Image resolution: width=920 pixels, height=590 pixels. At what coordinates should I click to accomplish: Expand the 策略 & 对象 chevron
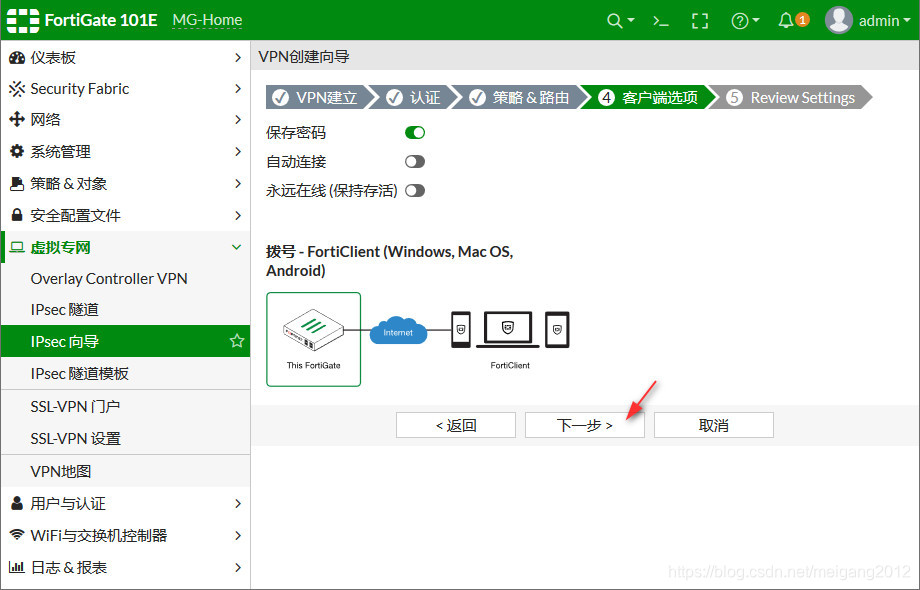[x=238, y=184]
